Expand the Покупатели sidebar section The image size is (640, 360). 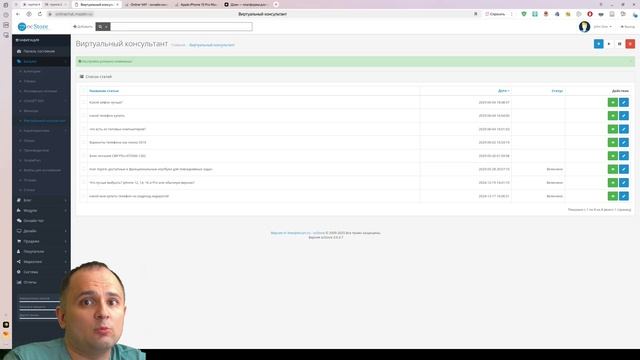(41, 251)
